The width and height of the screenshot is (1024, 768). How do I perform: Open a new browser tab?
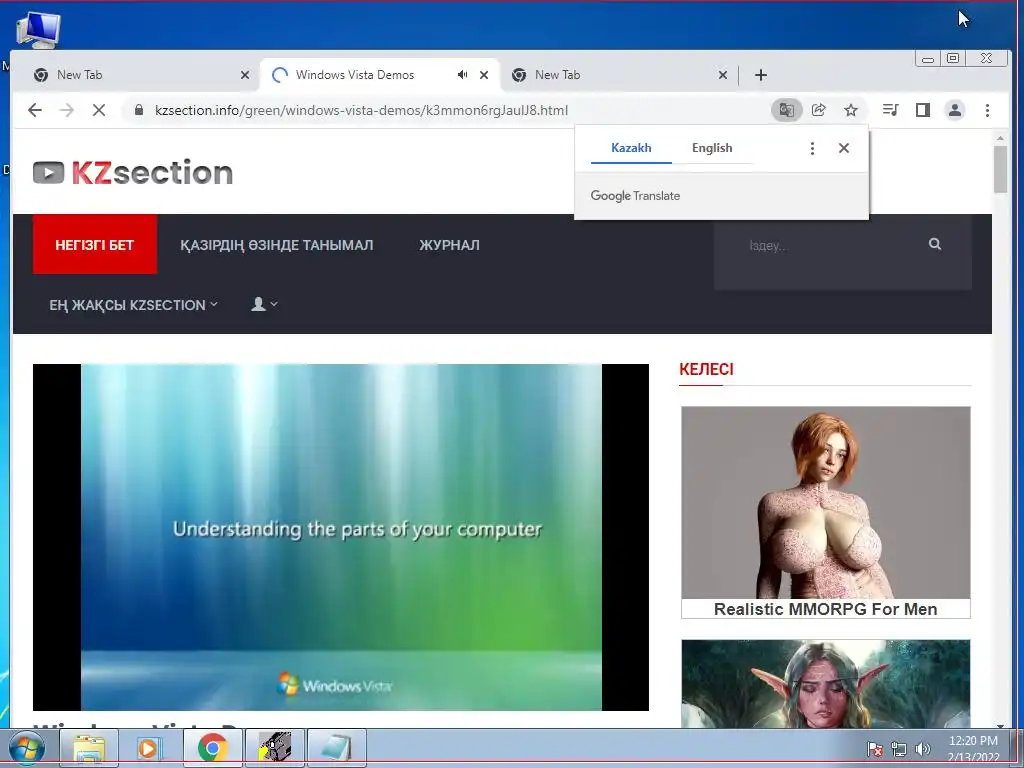(x=760, y=75)
